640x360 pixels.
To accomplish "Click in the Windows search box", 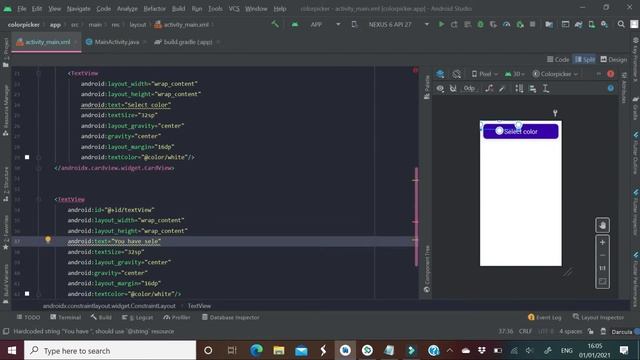I will pyautogui.click(x=110, y=351).
